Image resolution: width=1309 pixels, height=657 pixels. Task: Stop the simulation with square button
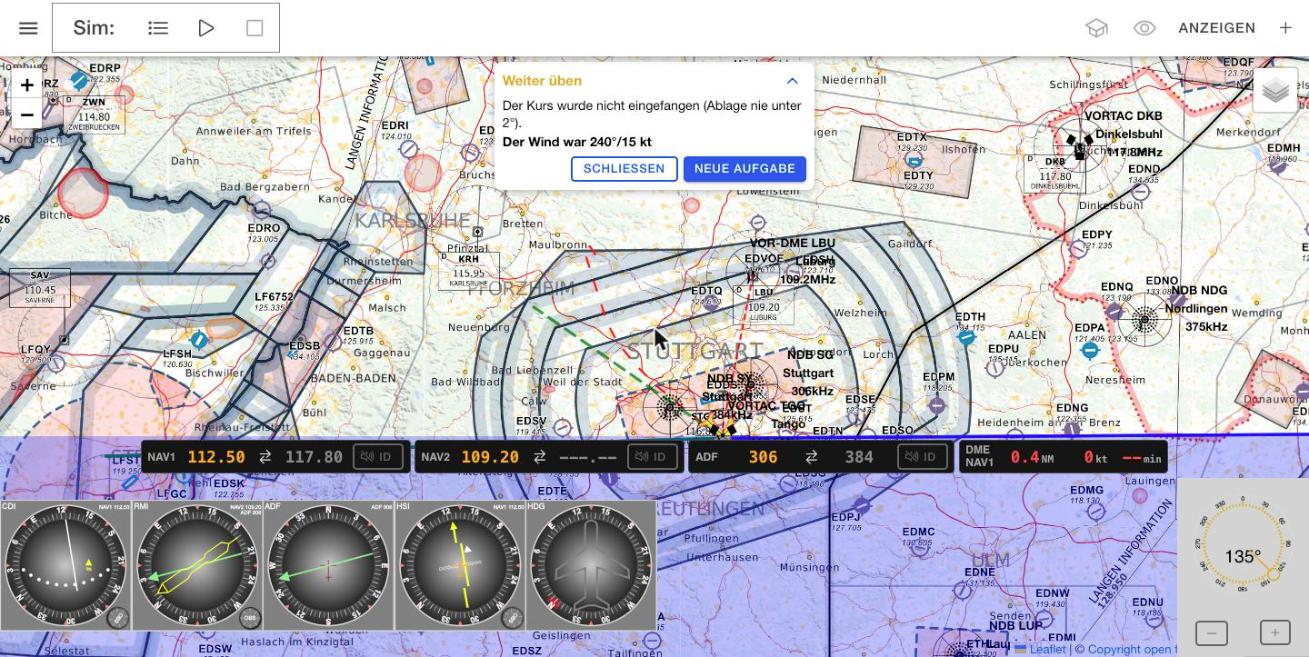click(254, 28)
